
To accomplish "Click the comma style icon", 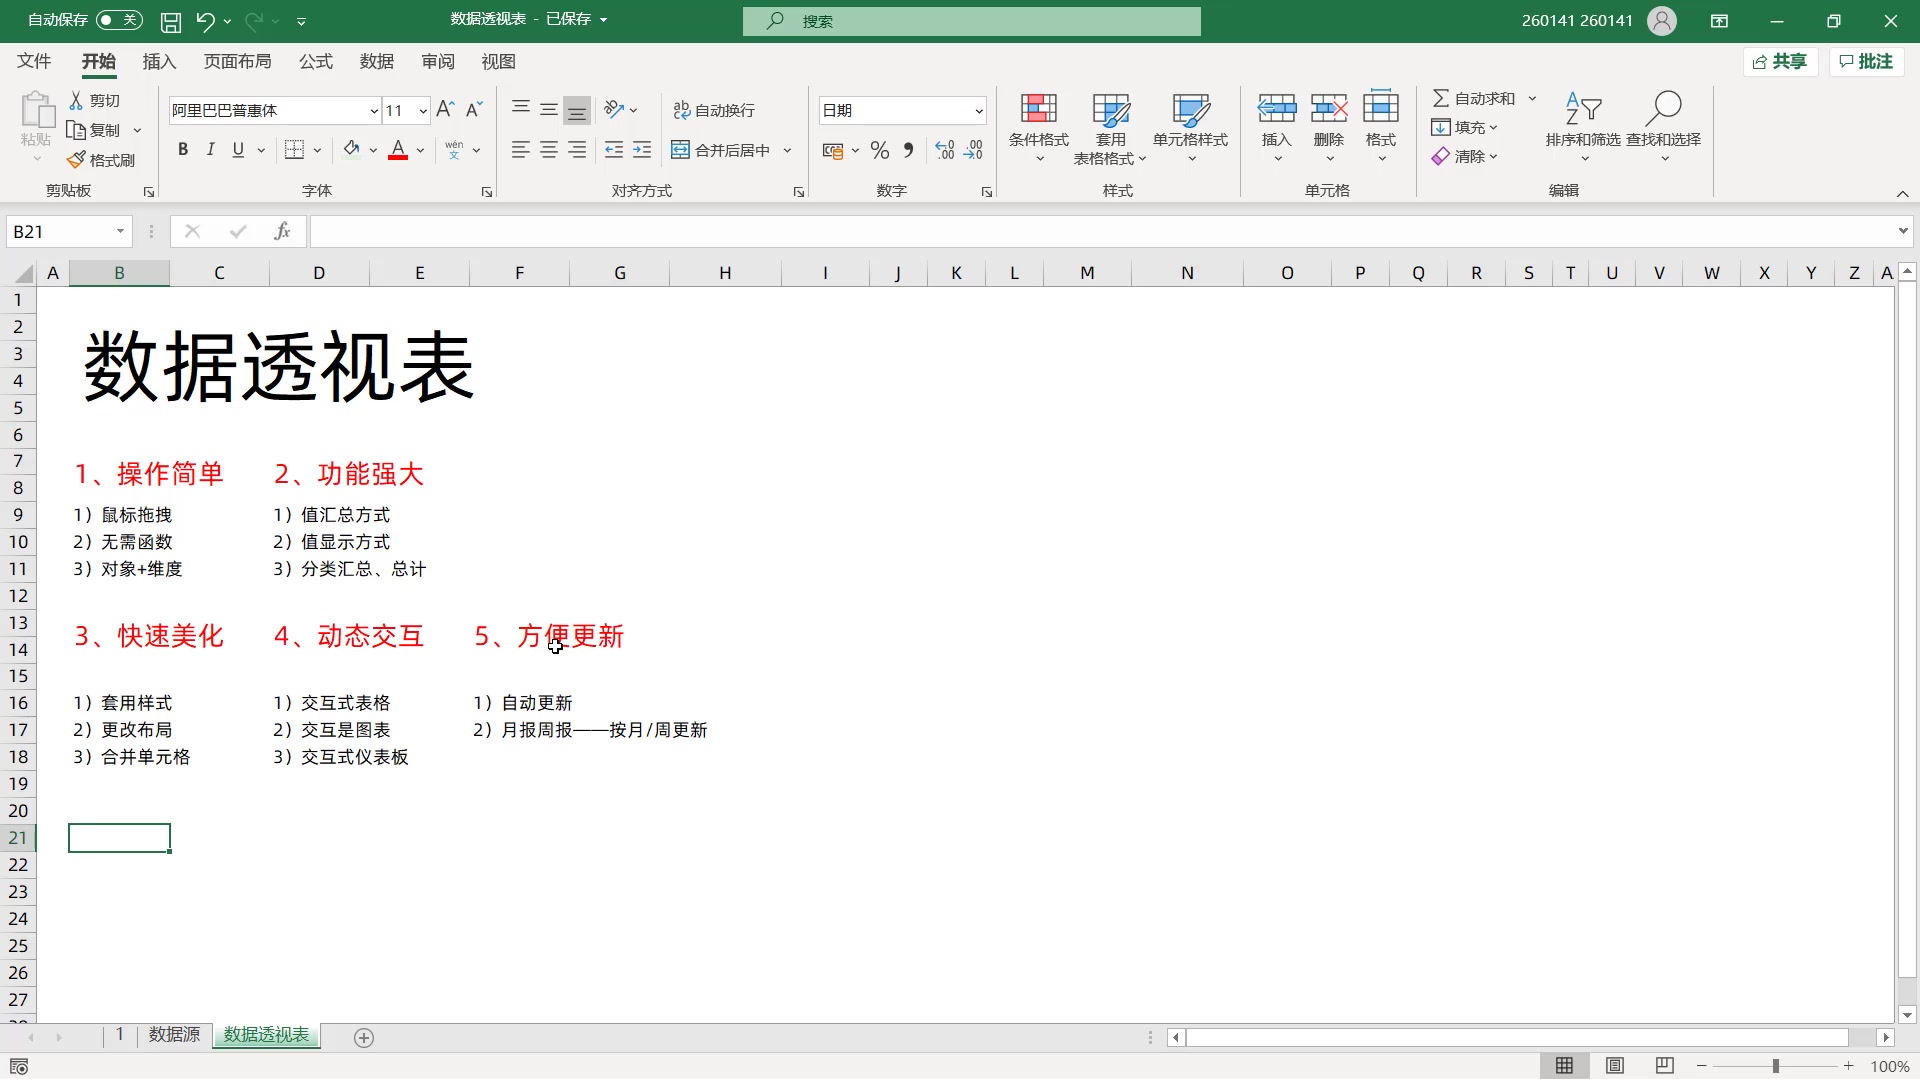I will point(908,150).
